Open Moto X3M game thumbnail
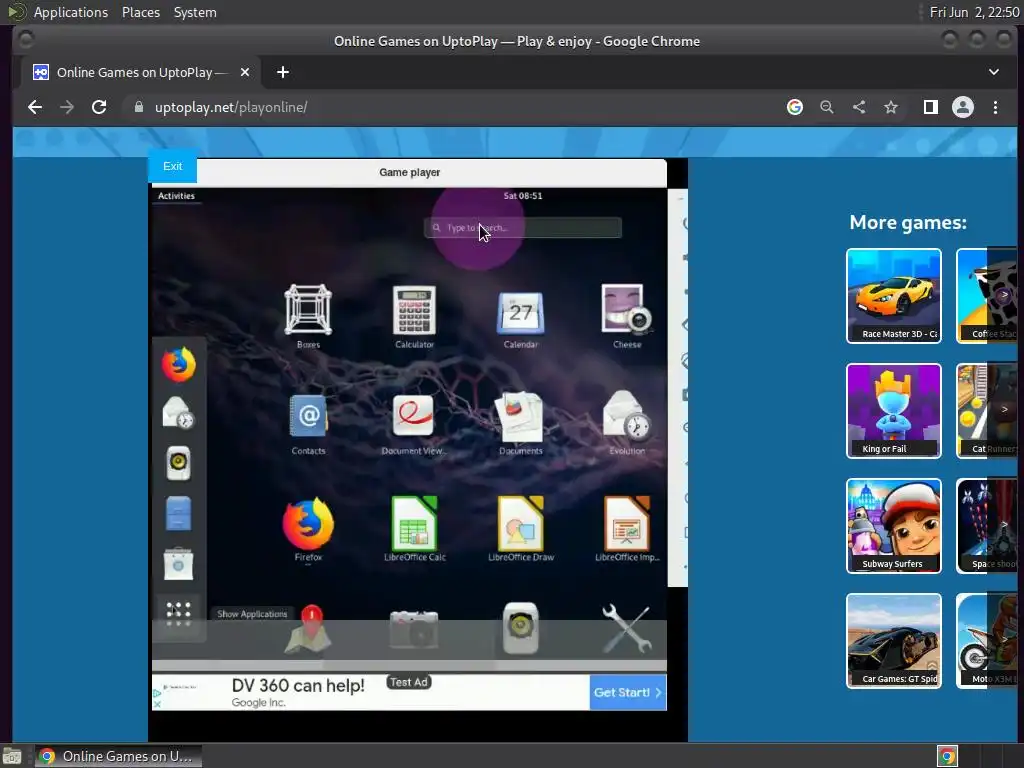 (987, 641)
